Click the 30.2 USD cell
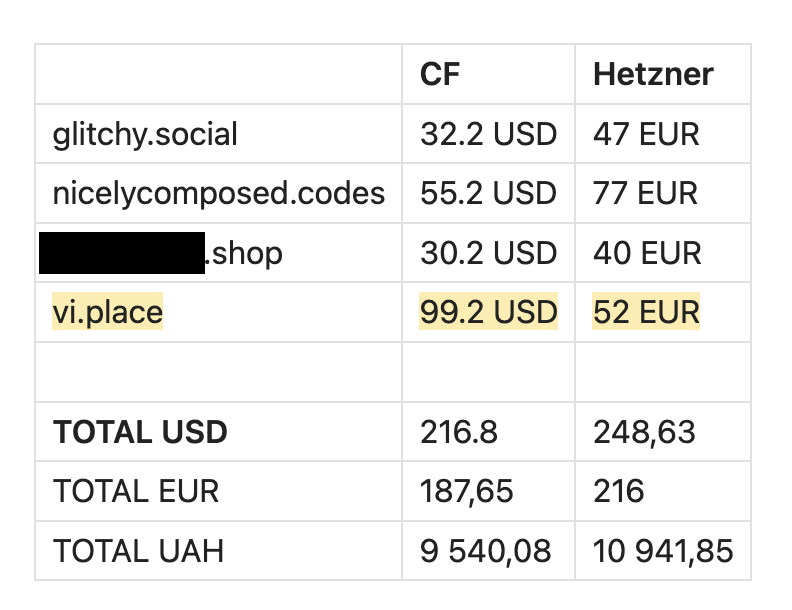The height and width of the screenshot is (610, 792). (488, 253)
